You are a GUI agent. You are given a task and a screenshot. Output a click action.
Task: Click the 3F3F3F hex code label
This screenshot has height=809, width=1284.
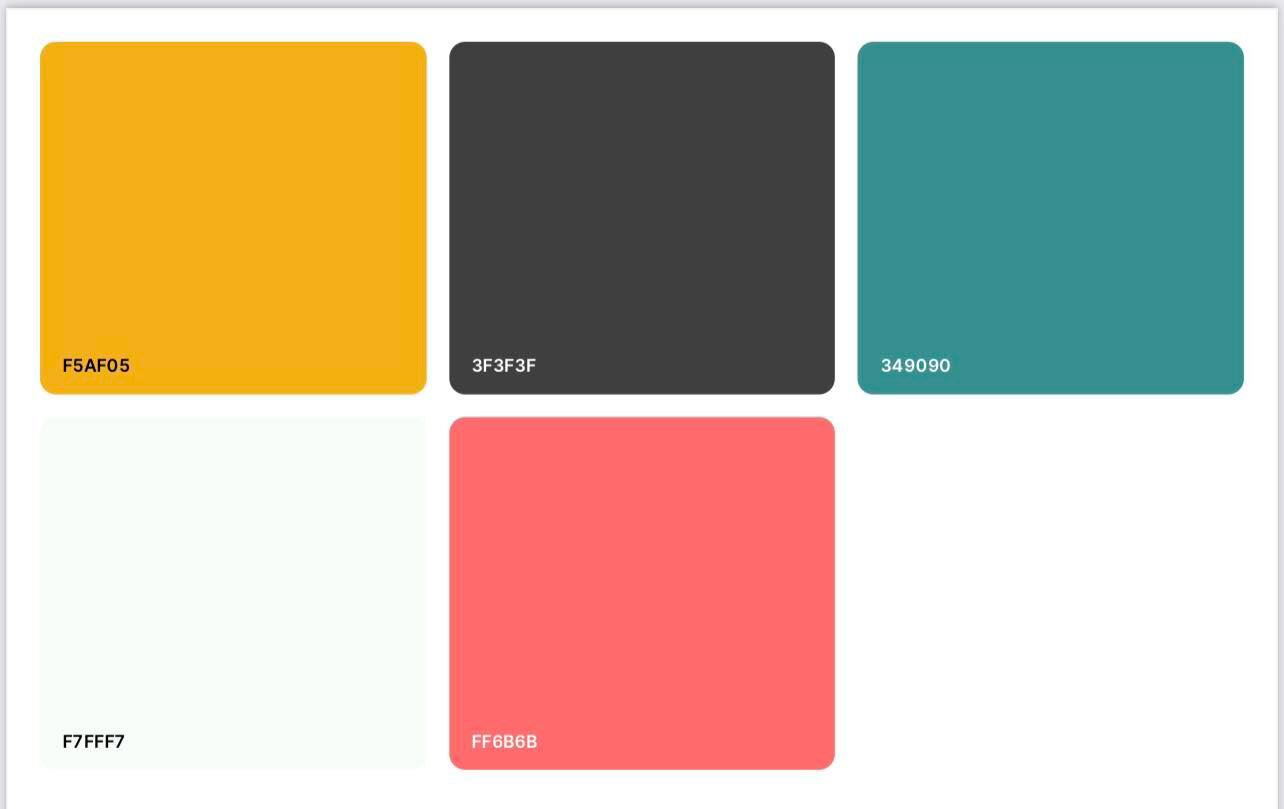(x=504, y=366)
